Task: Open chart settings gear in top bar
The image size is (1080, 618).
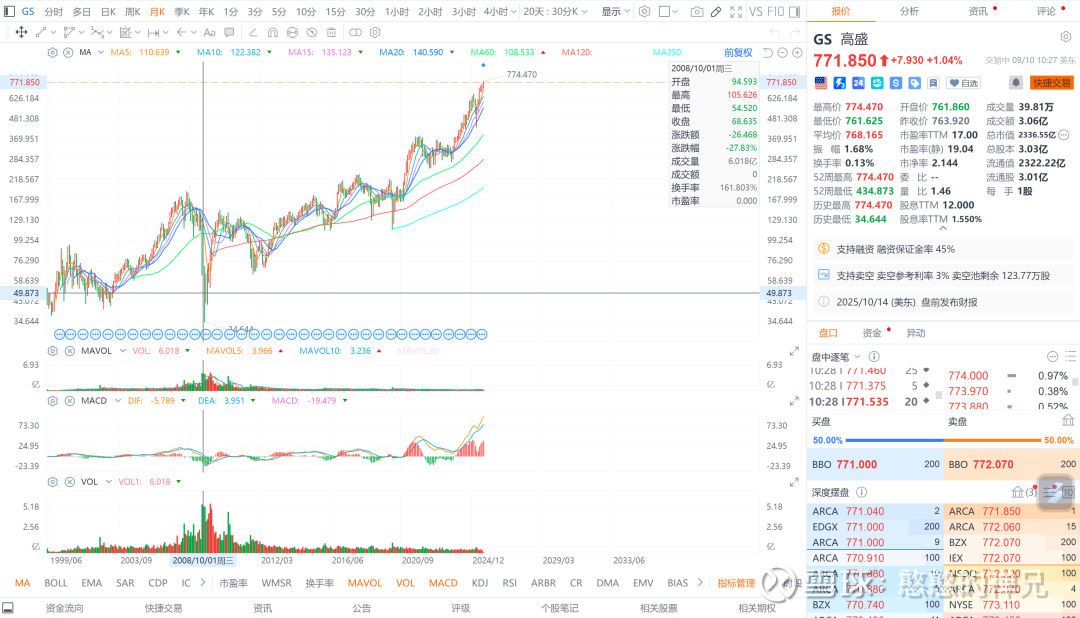Action: click(644, 11)
